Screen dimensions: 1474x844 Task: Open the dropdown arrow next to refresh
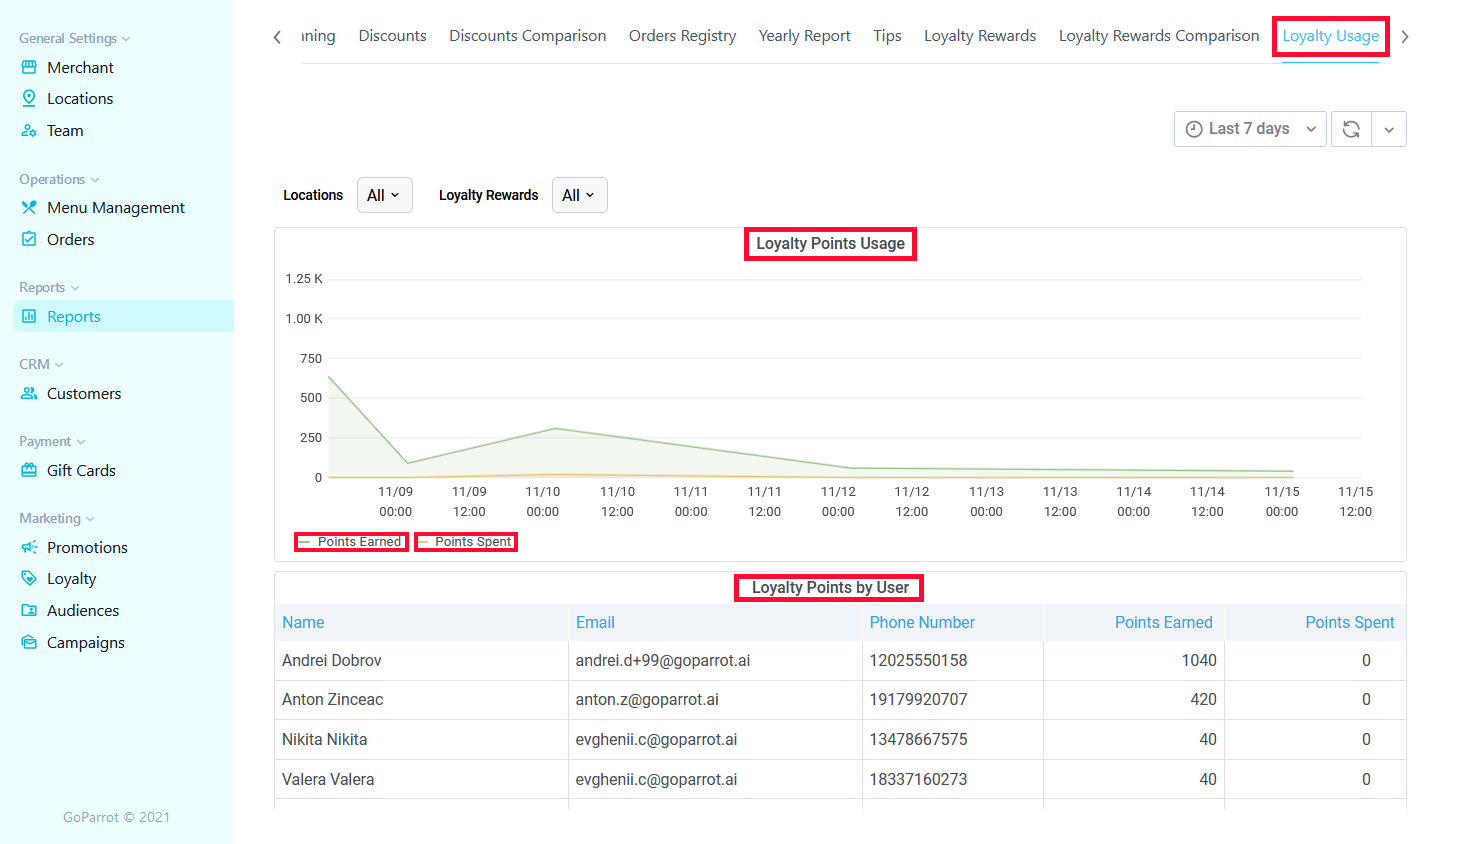tap(1389, 129)
